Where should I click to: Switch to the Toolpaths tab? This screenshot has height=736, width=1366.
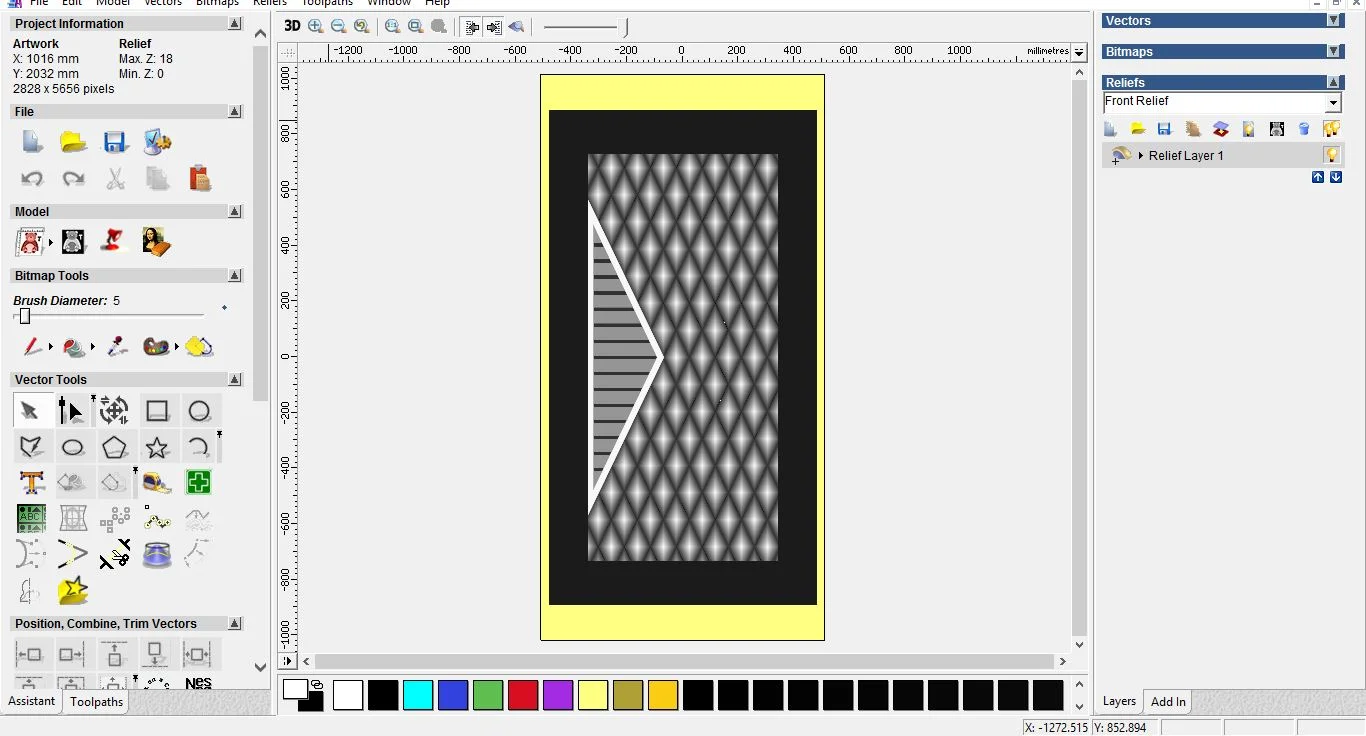pyautogui.click(x=97, y=702)
